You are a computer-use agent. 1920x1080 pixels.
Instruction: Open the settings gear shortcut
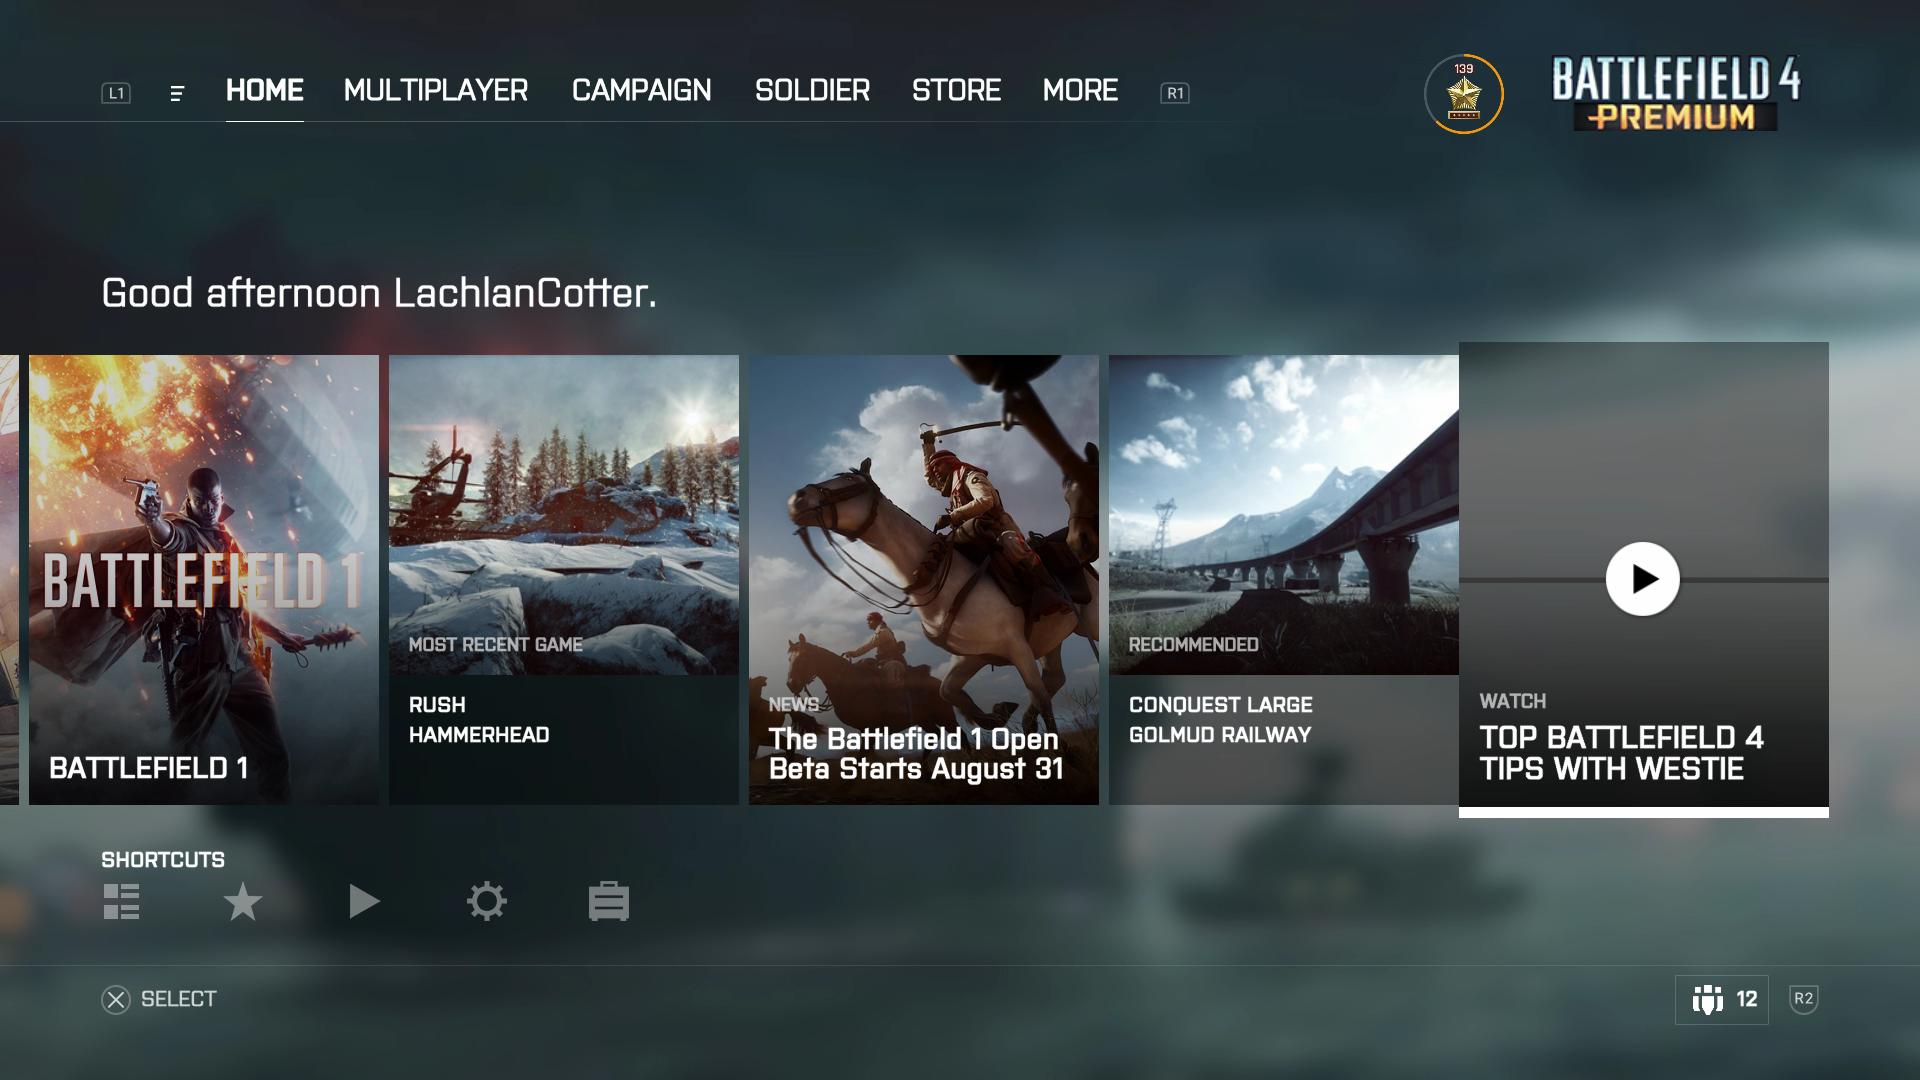pos(487,901)
